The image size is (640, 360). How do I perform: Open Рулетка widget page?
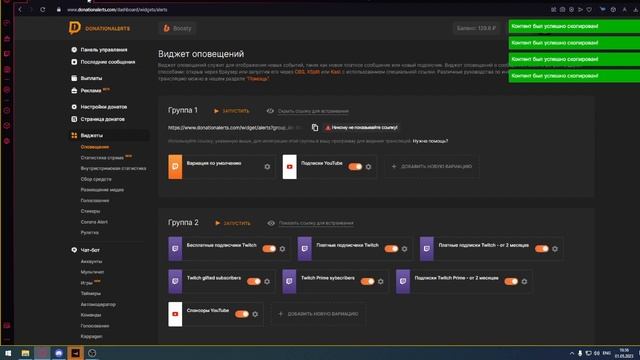coord(89,233)
